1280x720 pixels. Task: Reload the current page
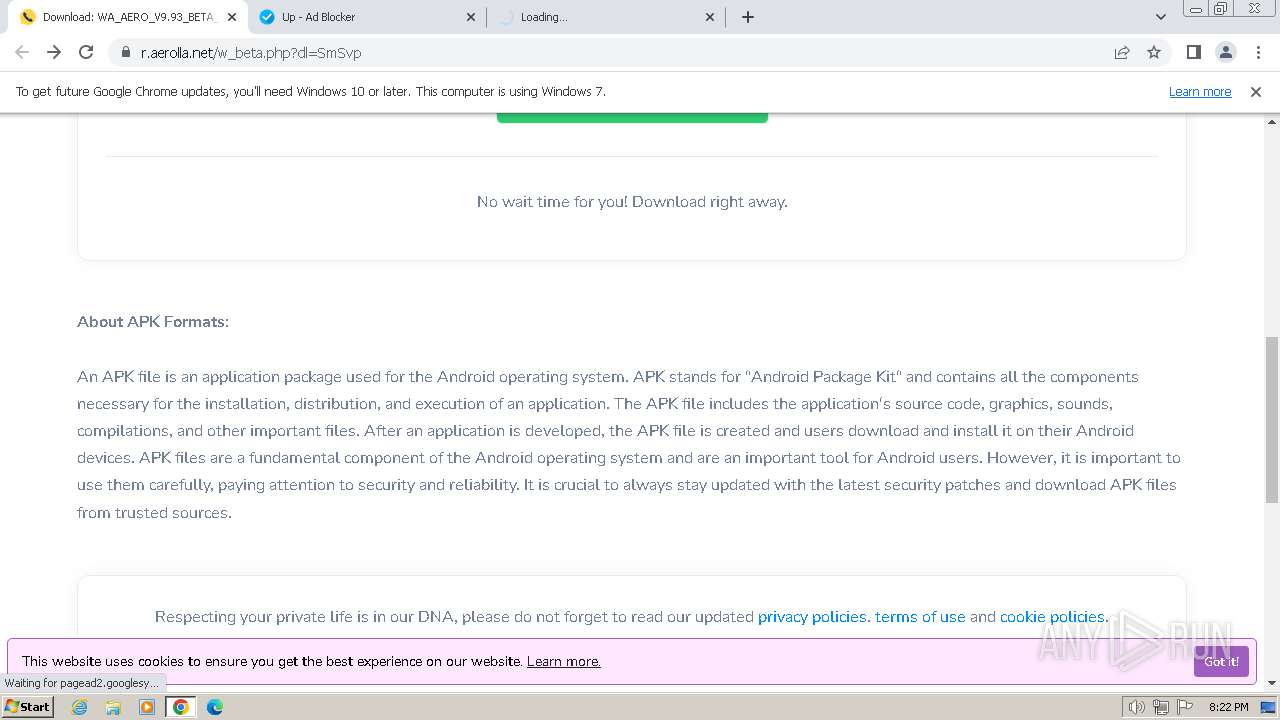(x=86, y=52)
